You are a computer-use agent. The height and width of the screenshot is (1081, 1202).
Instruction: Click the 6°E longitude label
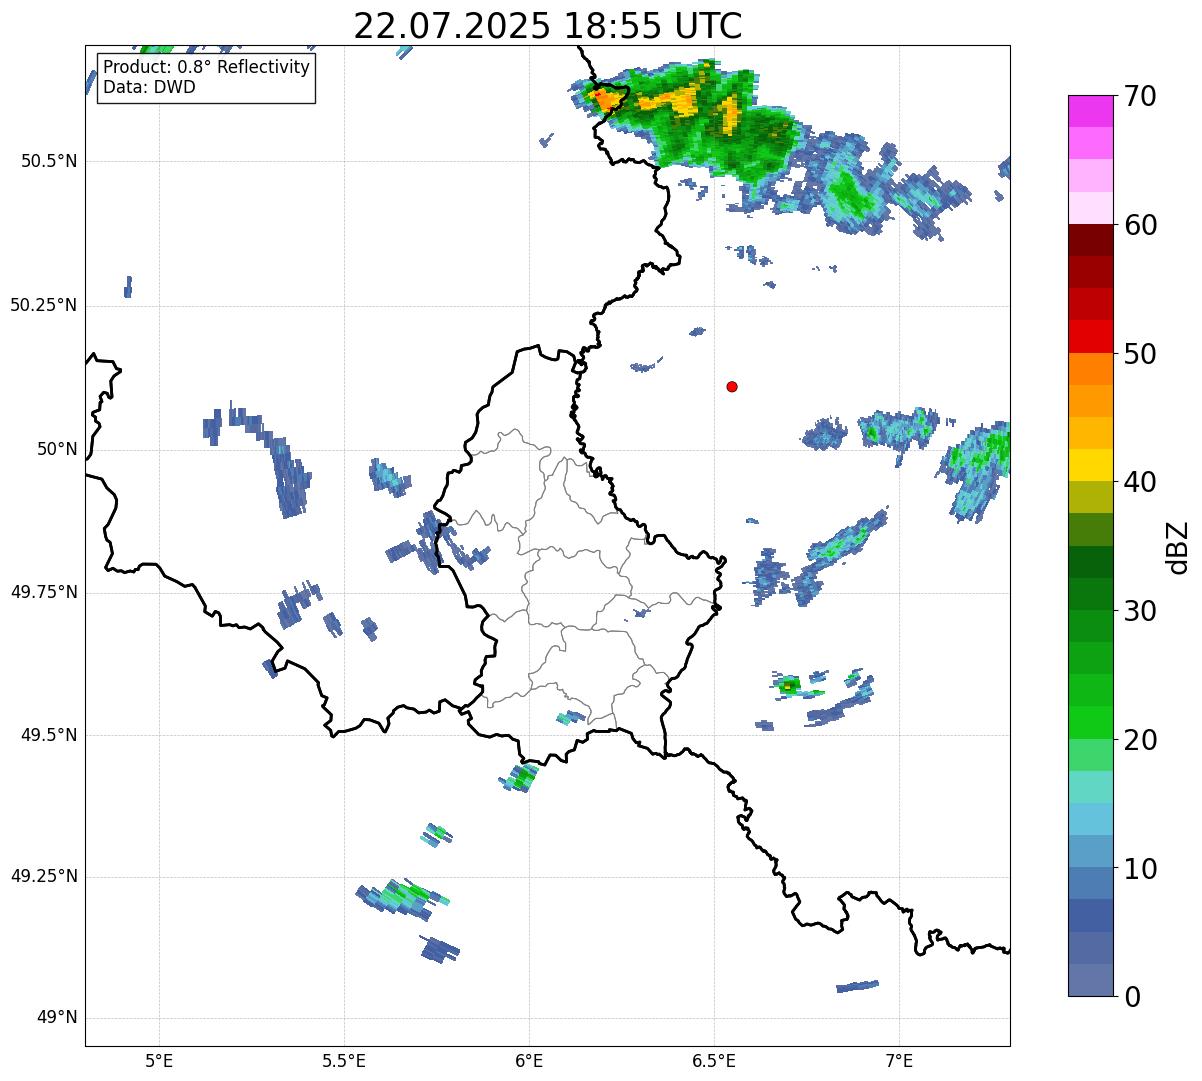point(529,1061)
